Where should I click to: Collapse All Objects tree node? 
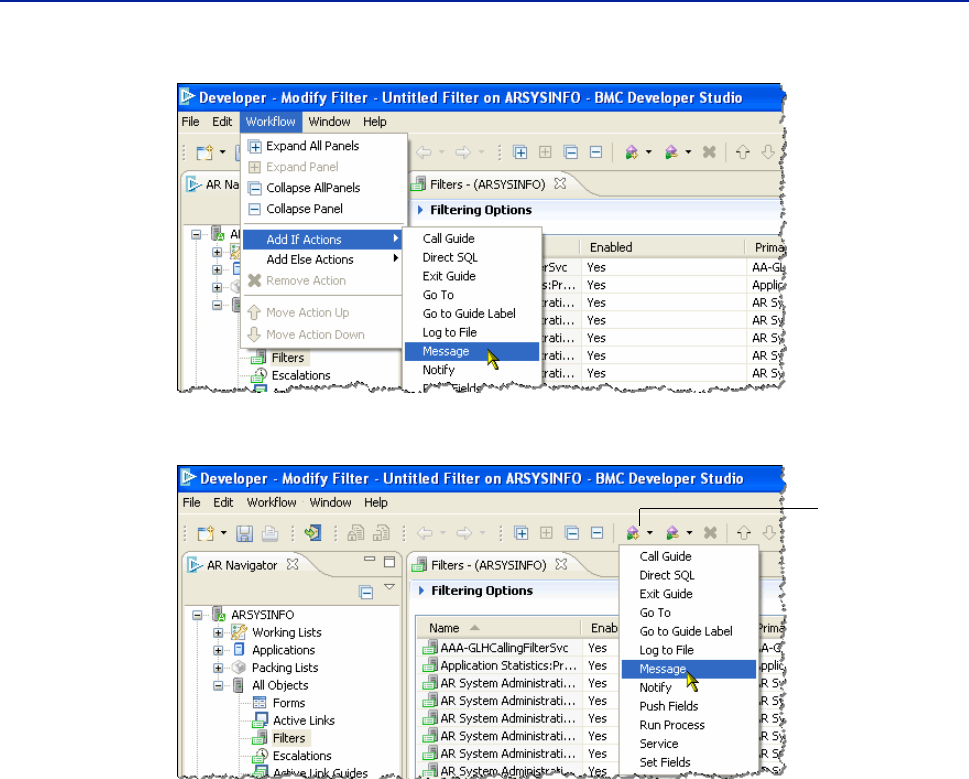[218, 686]
